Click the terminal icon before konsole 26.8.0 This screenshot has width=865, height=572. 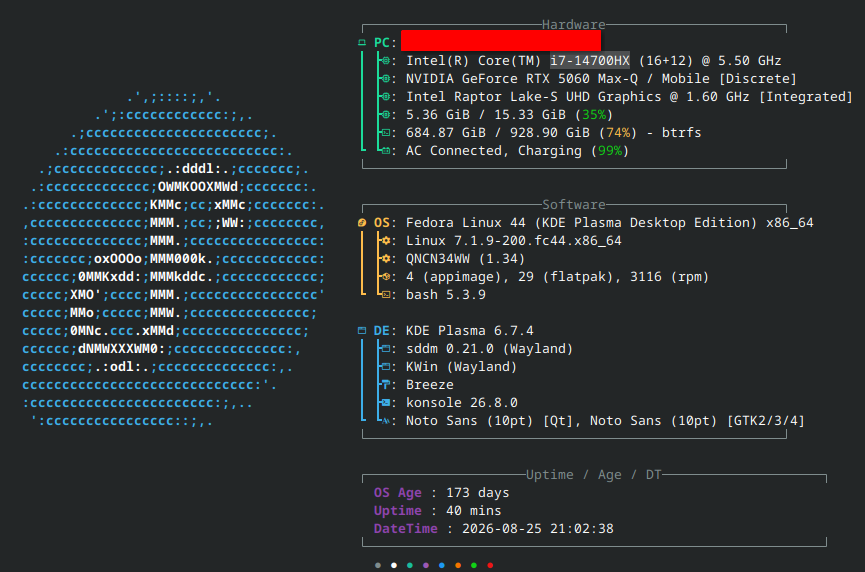click(x=386, y=403)
